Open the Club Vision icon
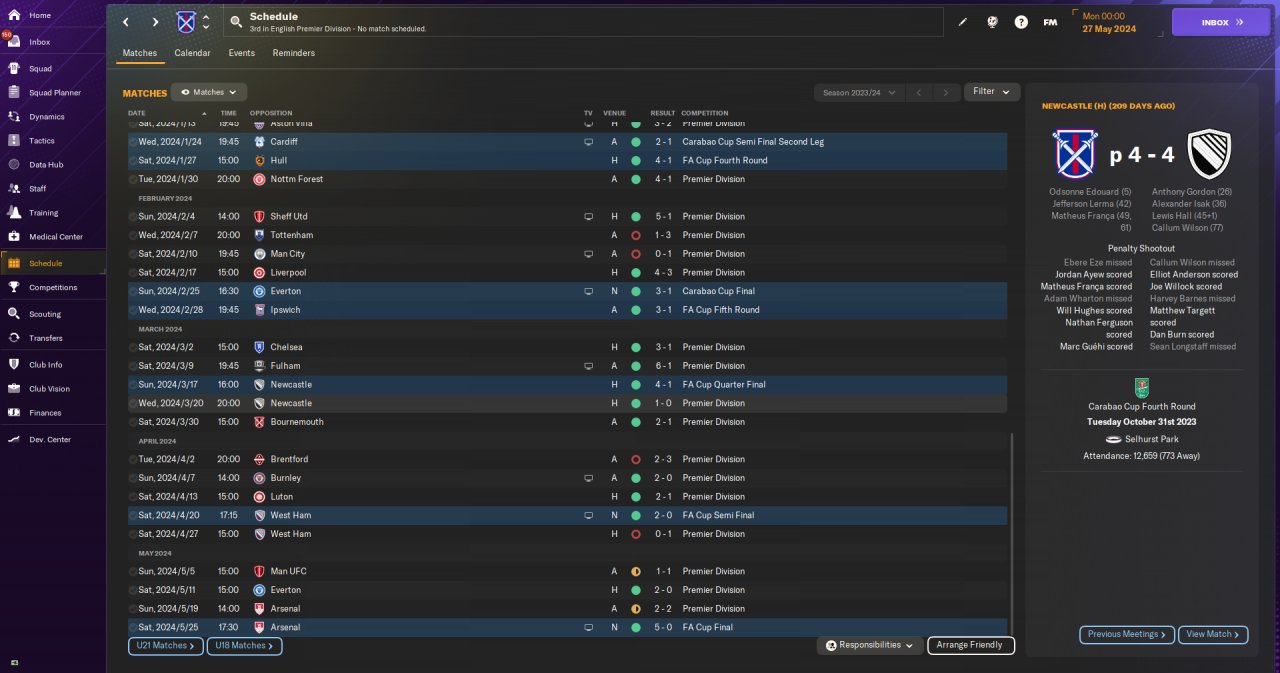This screenshot has height=673, width=1280. click(x=14, y=388)
